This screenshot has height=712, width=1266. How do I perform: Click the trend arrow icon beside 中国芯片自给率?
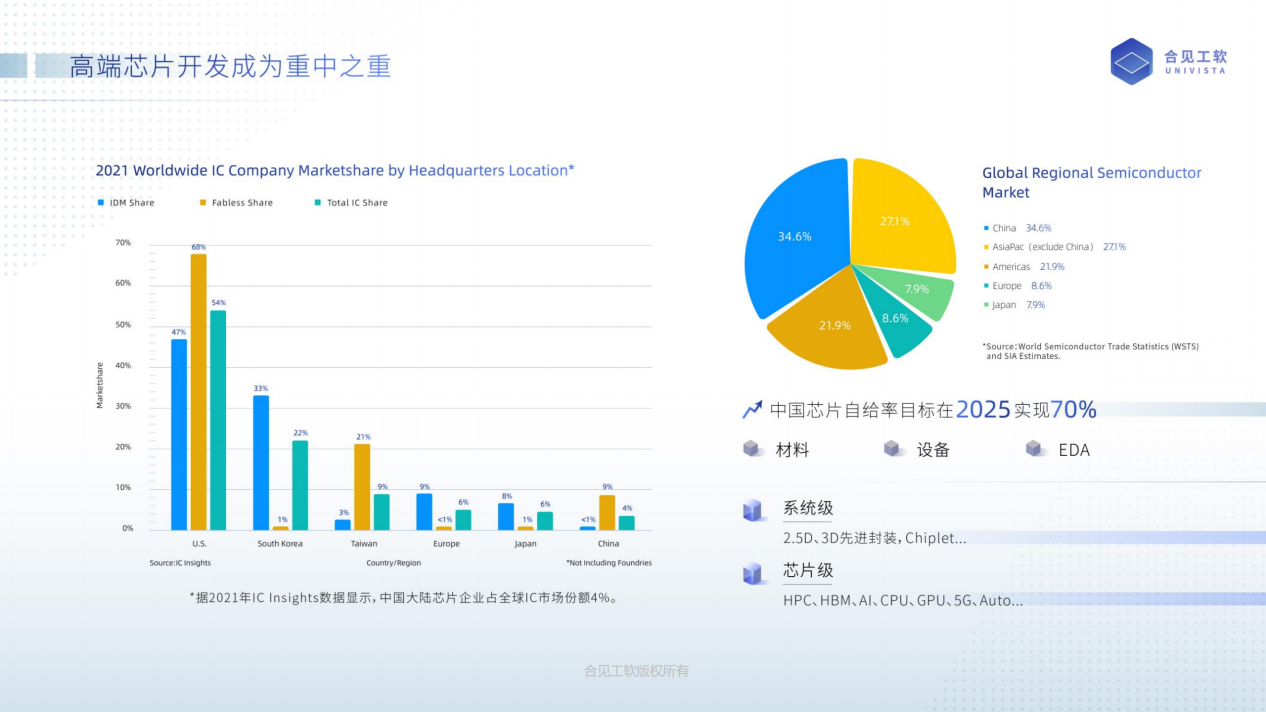point(752,410)
